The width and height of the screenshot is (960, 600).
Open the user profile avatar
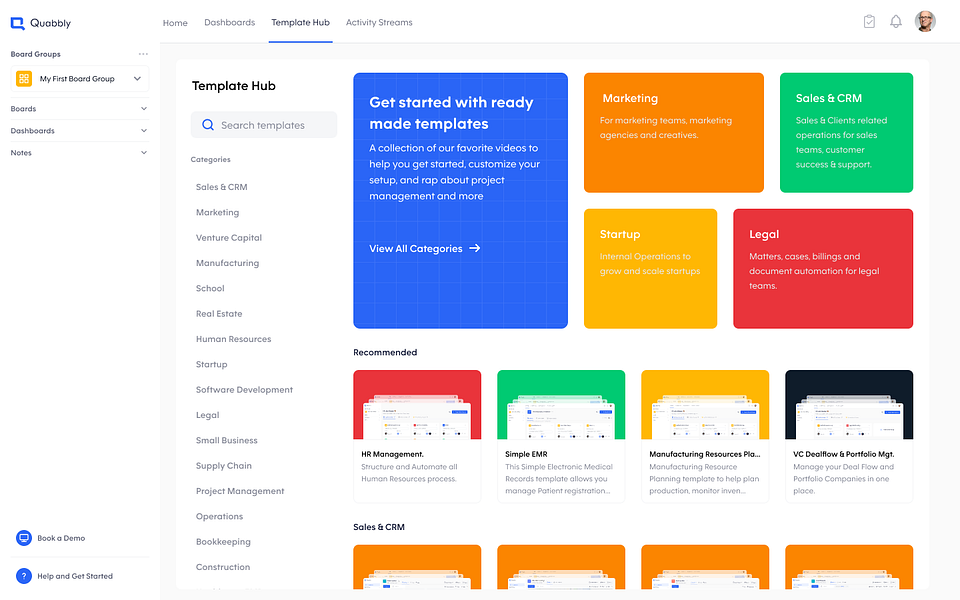(925, 21)
